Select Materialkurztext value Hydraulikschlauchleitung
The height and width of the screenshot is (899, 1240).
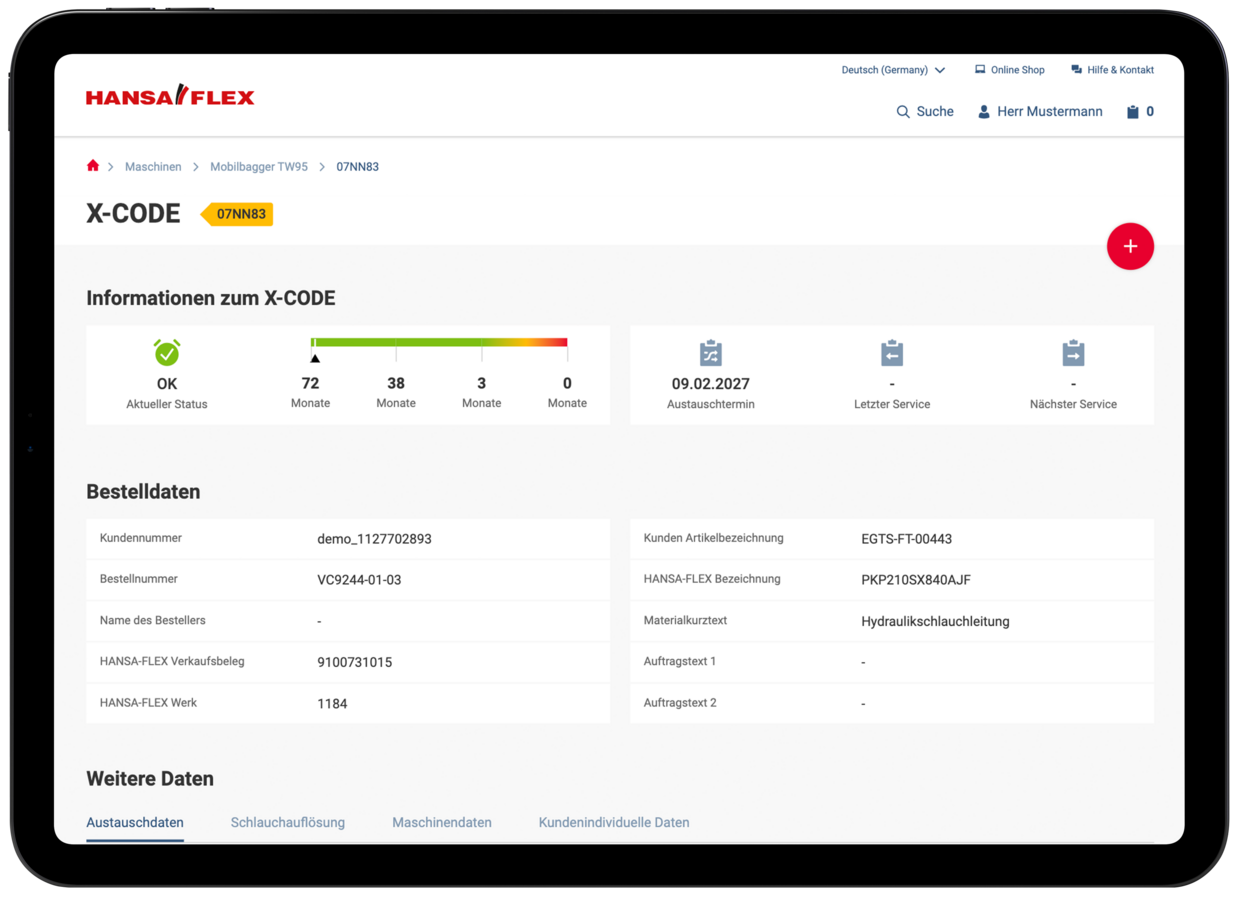pyautogui.click(x=935, y=621)
